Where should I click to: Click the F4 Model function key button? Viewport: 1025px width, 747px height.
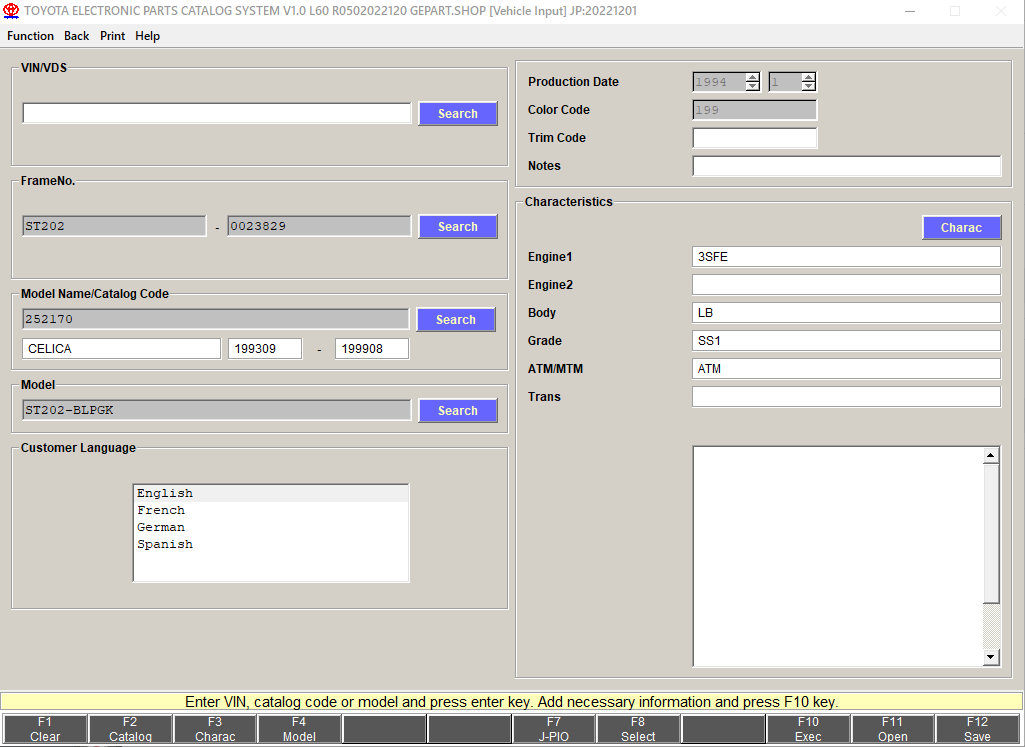299,729
